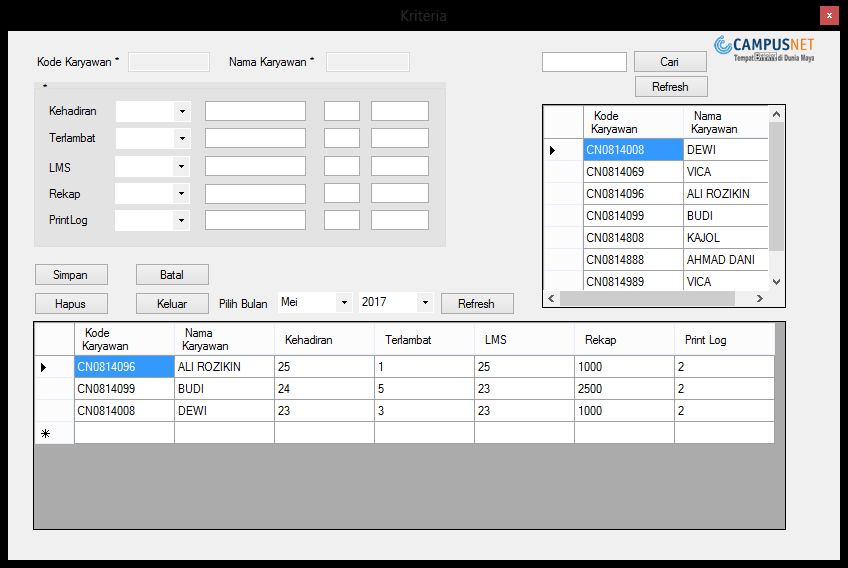Click the CampusNet logo
The image size is (848, 568).
(764, 47)
